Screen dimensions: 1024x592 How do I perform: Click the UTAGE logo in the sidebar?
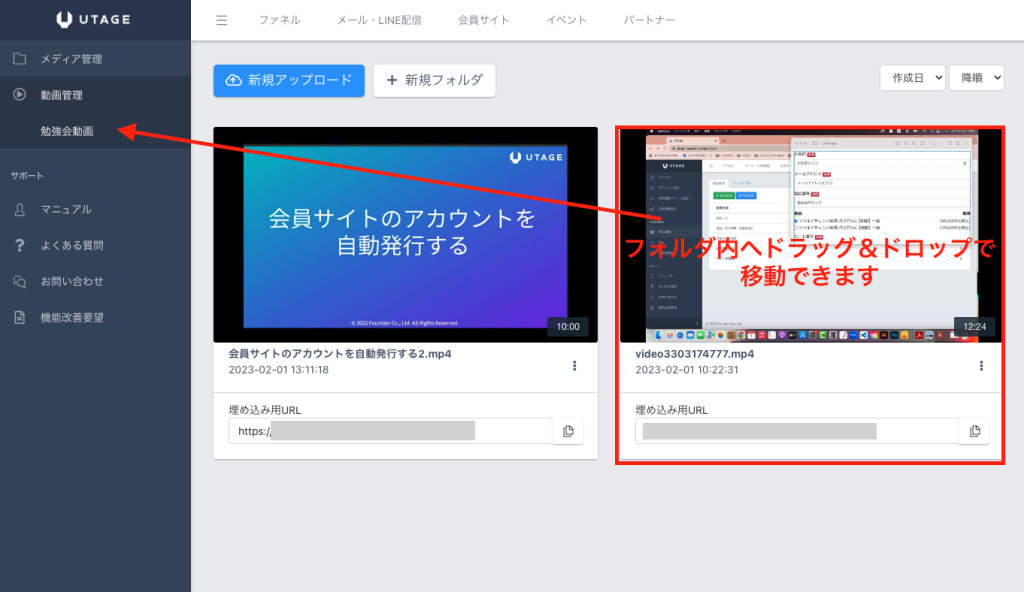click(95, 20)
